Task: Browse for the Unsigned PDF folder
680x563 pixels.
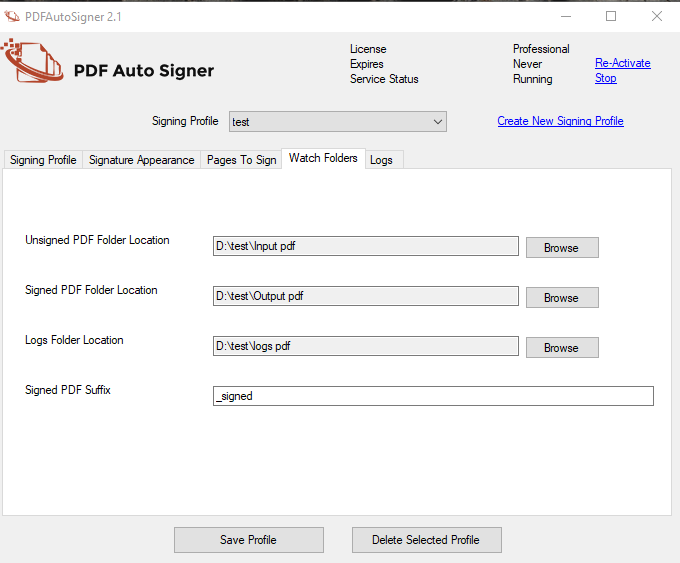Action: point(561,248)
